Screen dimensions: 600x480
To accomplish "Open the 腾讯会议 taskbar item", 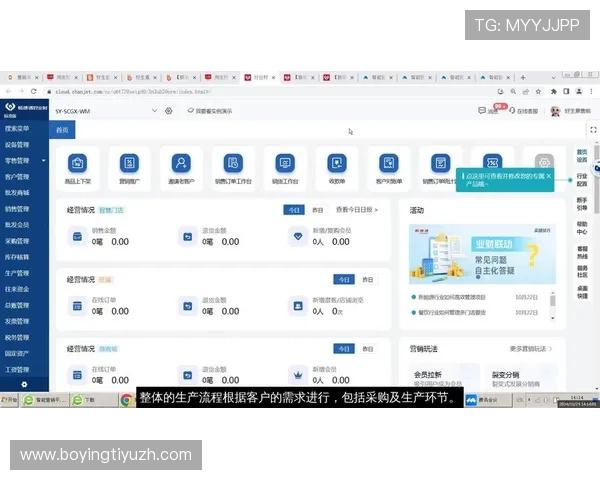I will [x=488, y=400].
